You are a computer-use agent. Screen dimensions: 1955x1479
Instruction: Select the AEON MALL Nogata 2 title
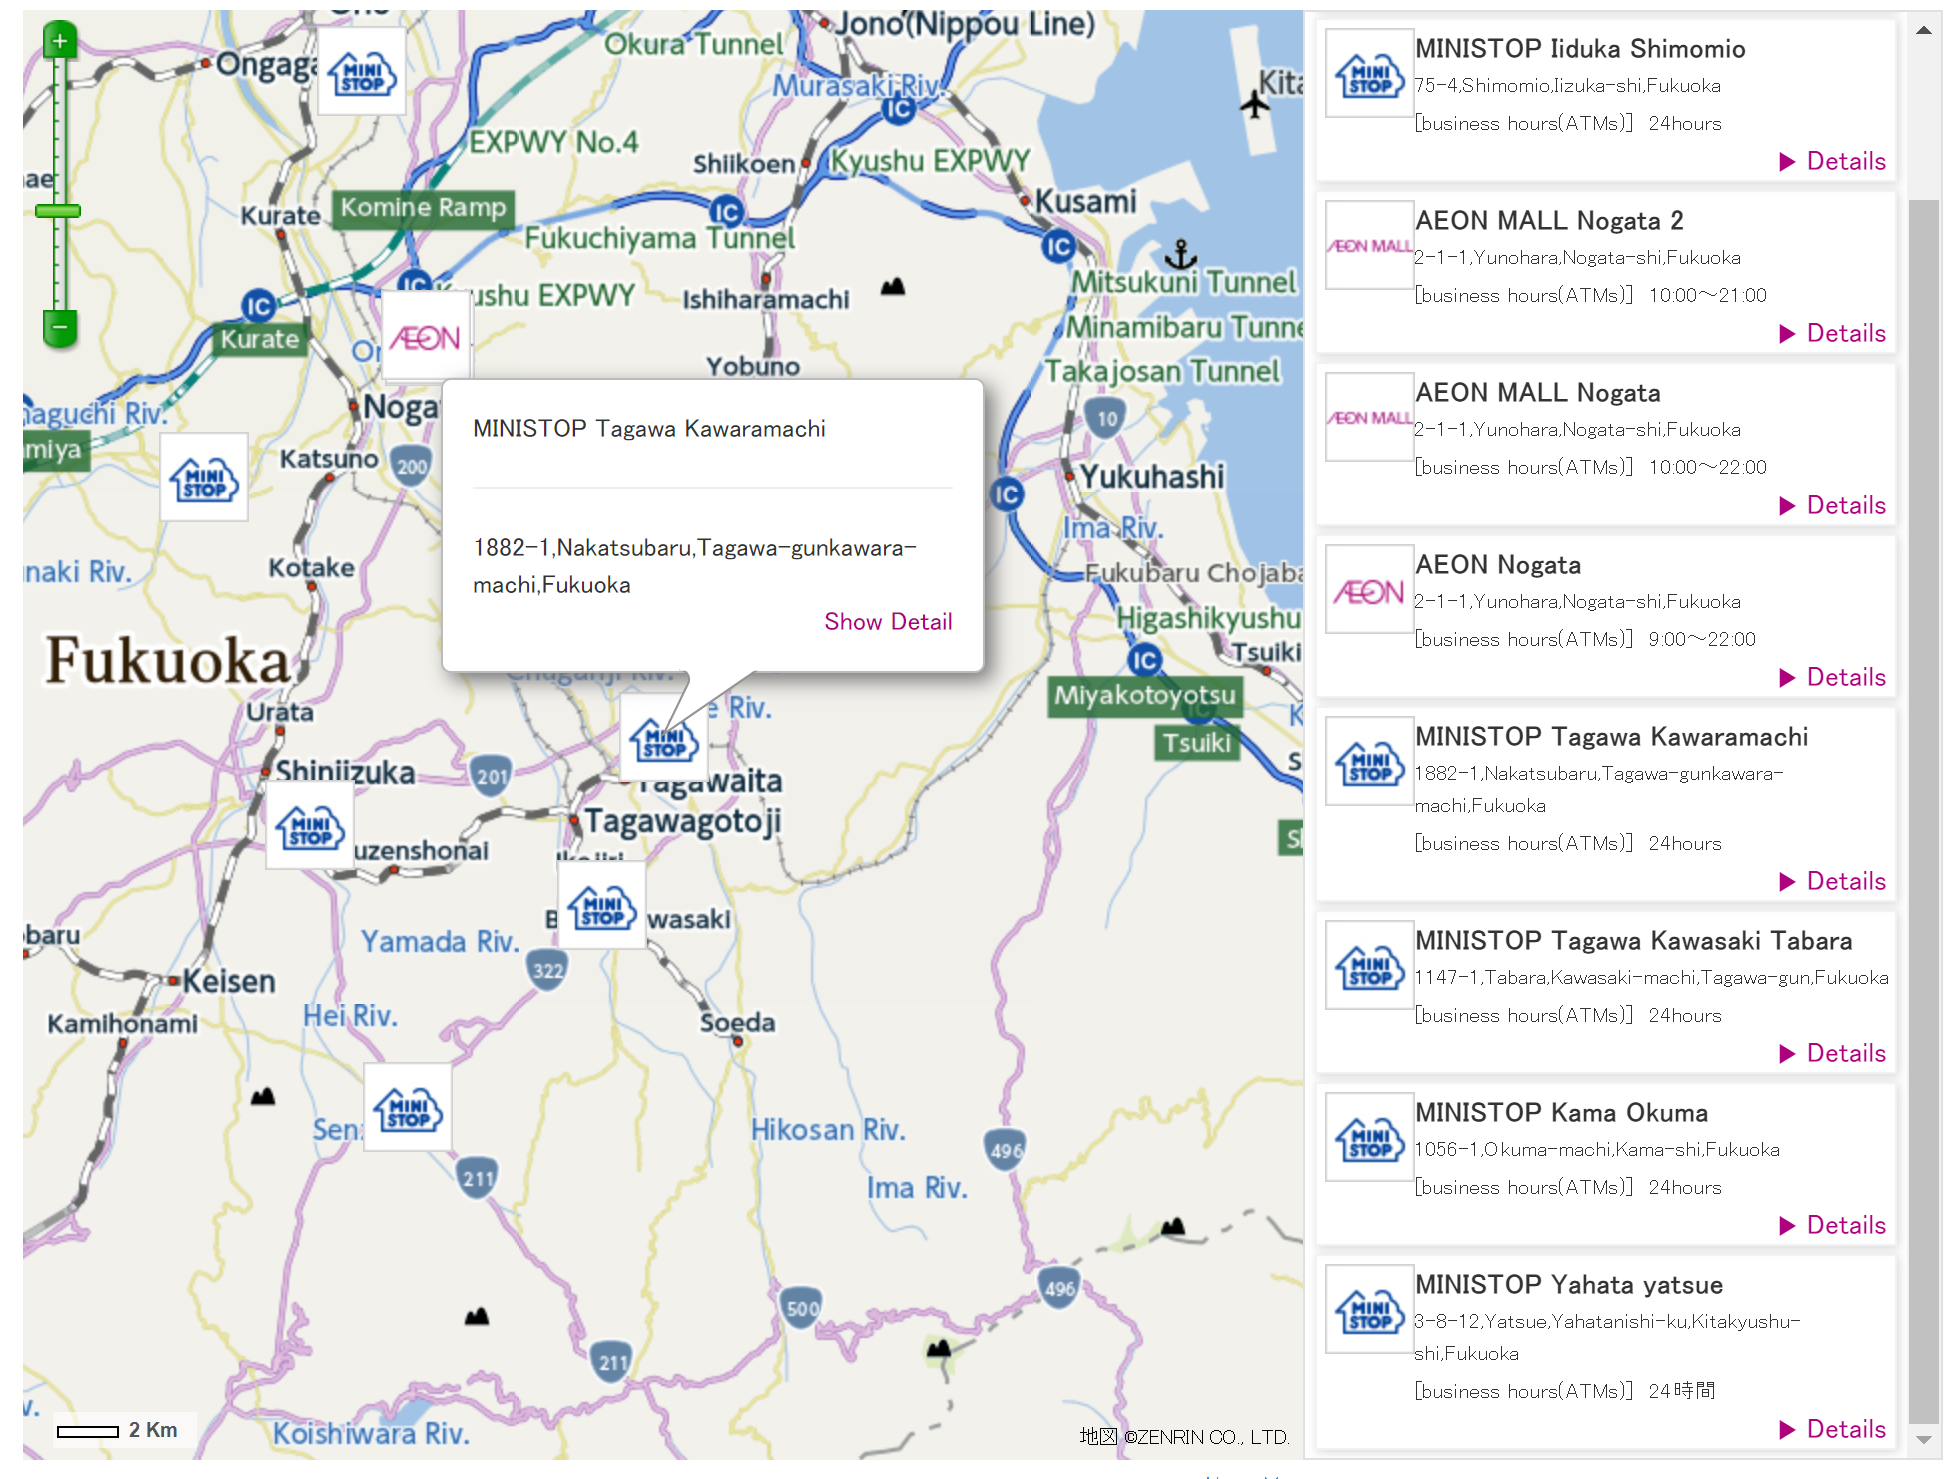pos(1549,220)
